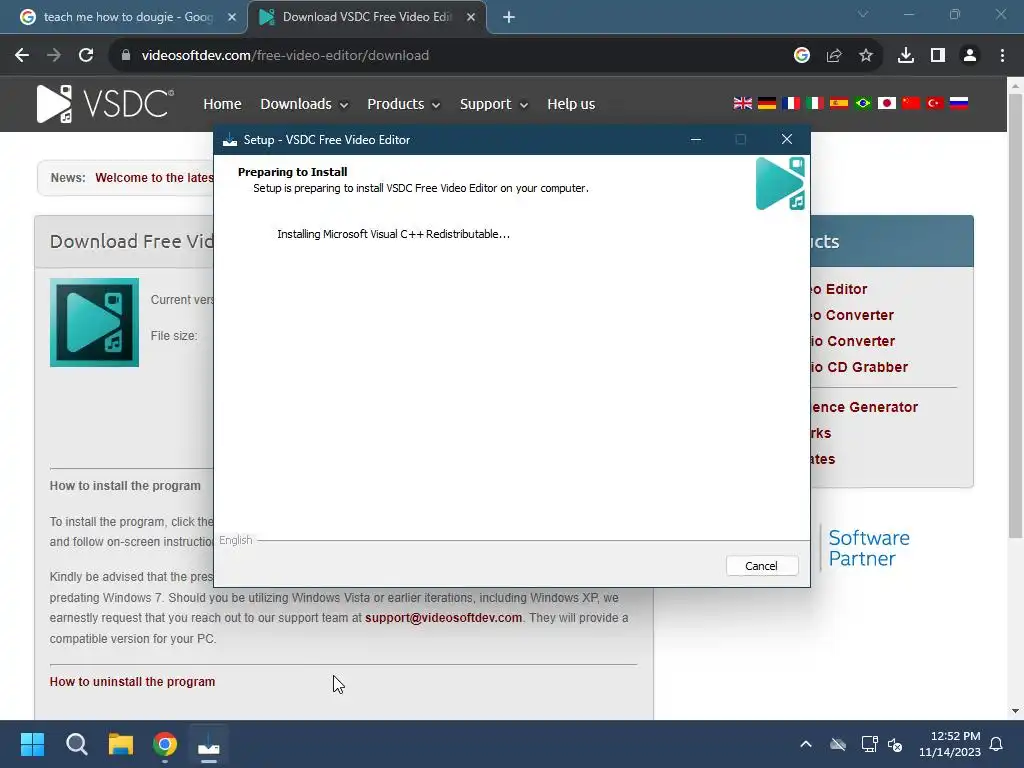Click the browser forward arrow
Image resolution: width=1024 pixels, height=768 pixels.
coord(54,56)
